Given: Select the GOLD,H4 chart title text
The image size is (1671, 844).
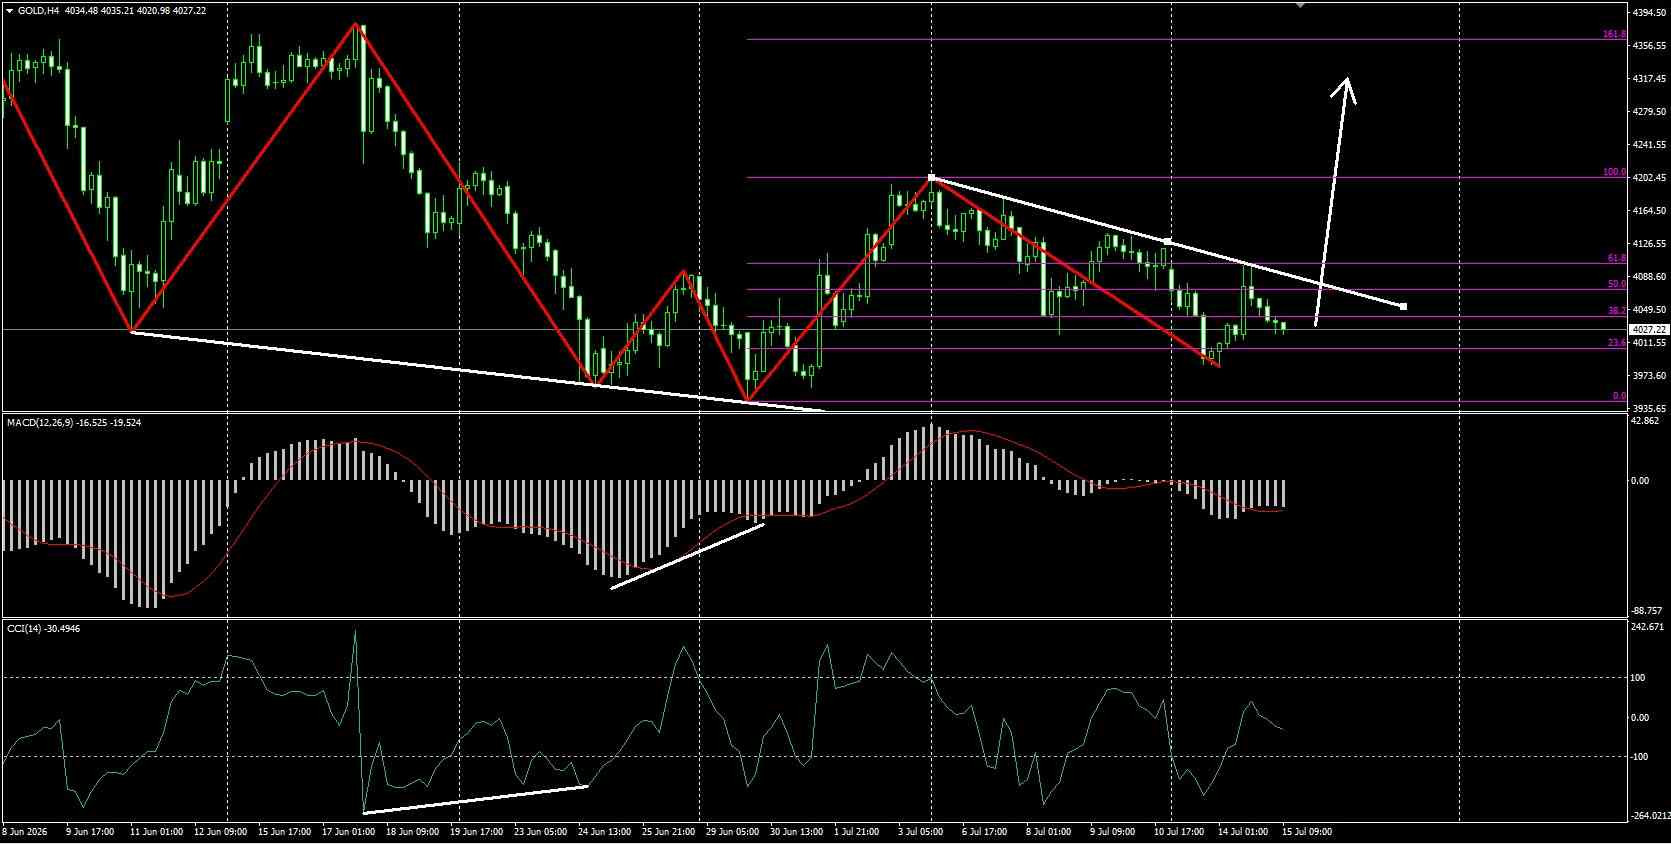Looking at the screenshot, I should pos(38,11).
